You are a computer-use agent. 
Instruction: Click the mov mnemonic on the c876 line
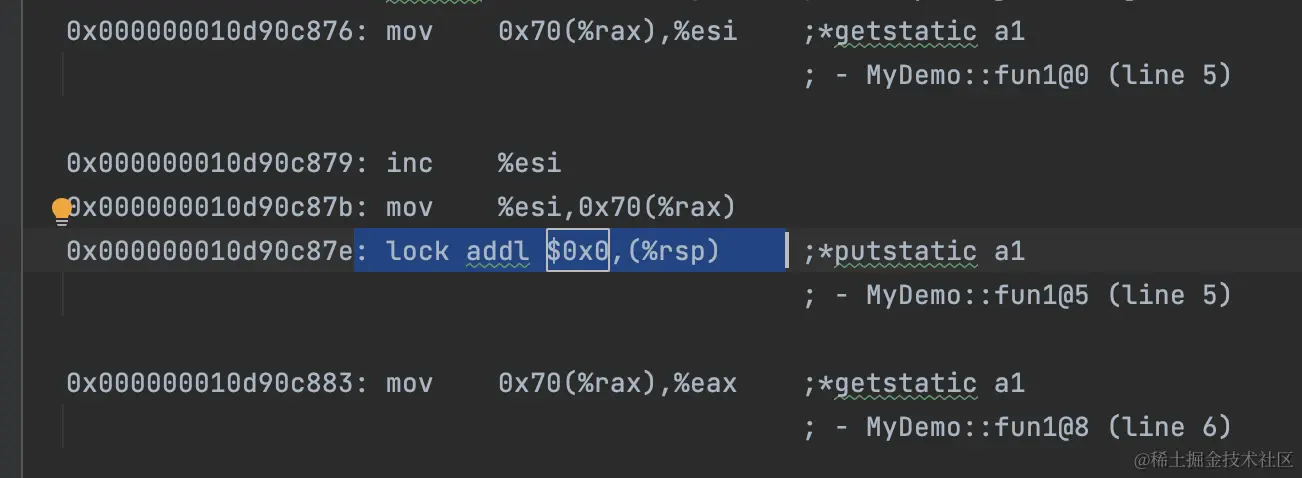tap(409, 31)
